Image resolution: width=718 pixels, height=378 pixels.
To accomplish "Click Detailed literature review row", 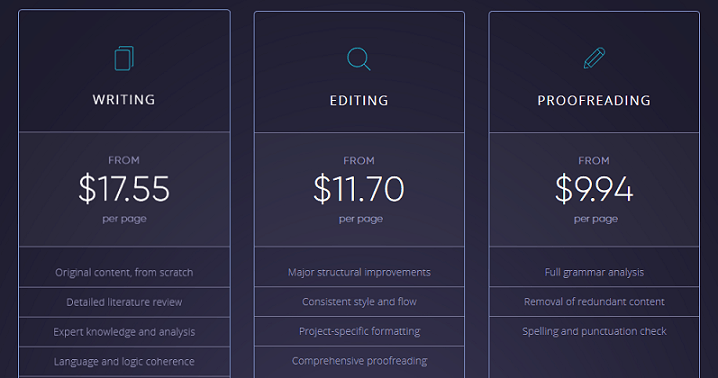I will point(124,302).
